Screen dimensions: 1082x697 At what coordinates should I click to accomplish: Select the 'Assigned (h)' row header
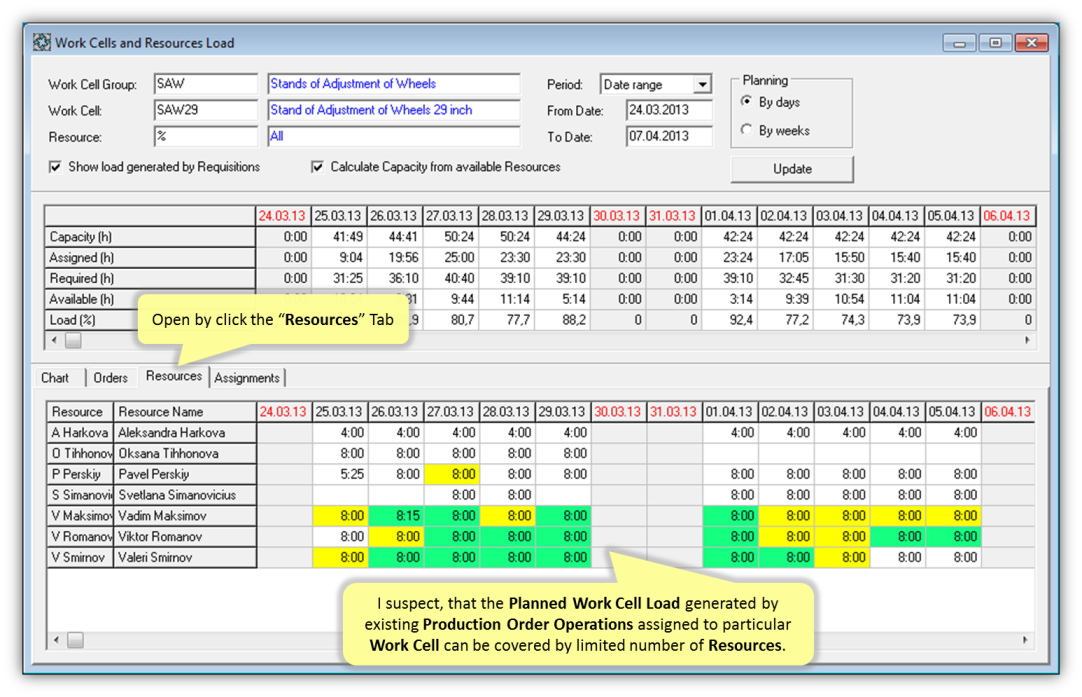coord(150,257)
